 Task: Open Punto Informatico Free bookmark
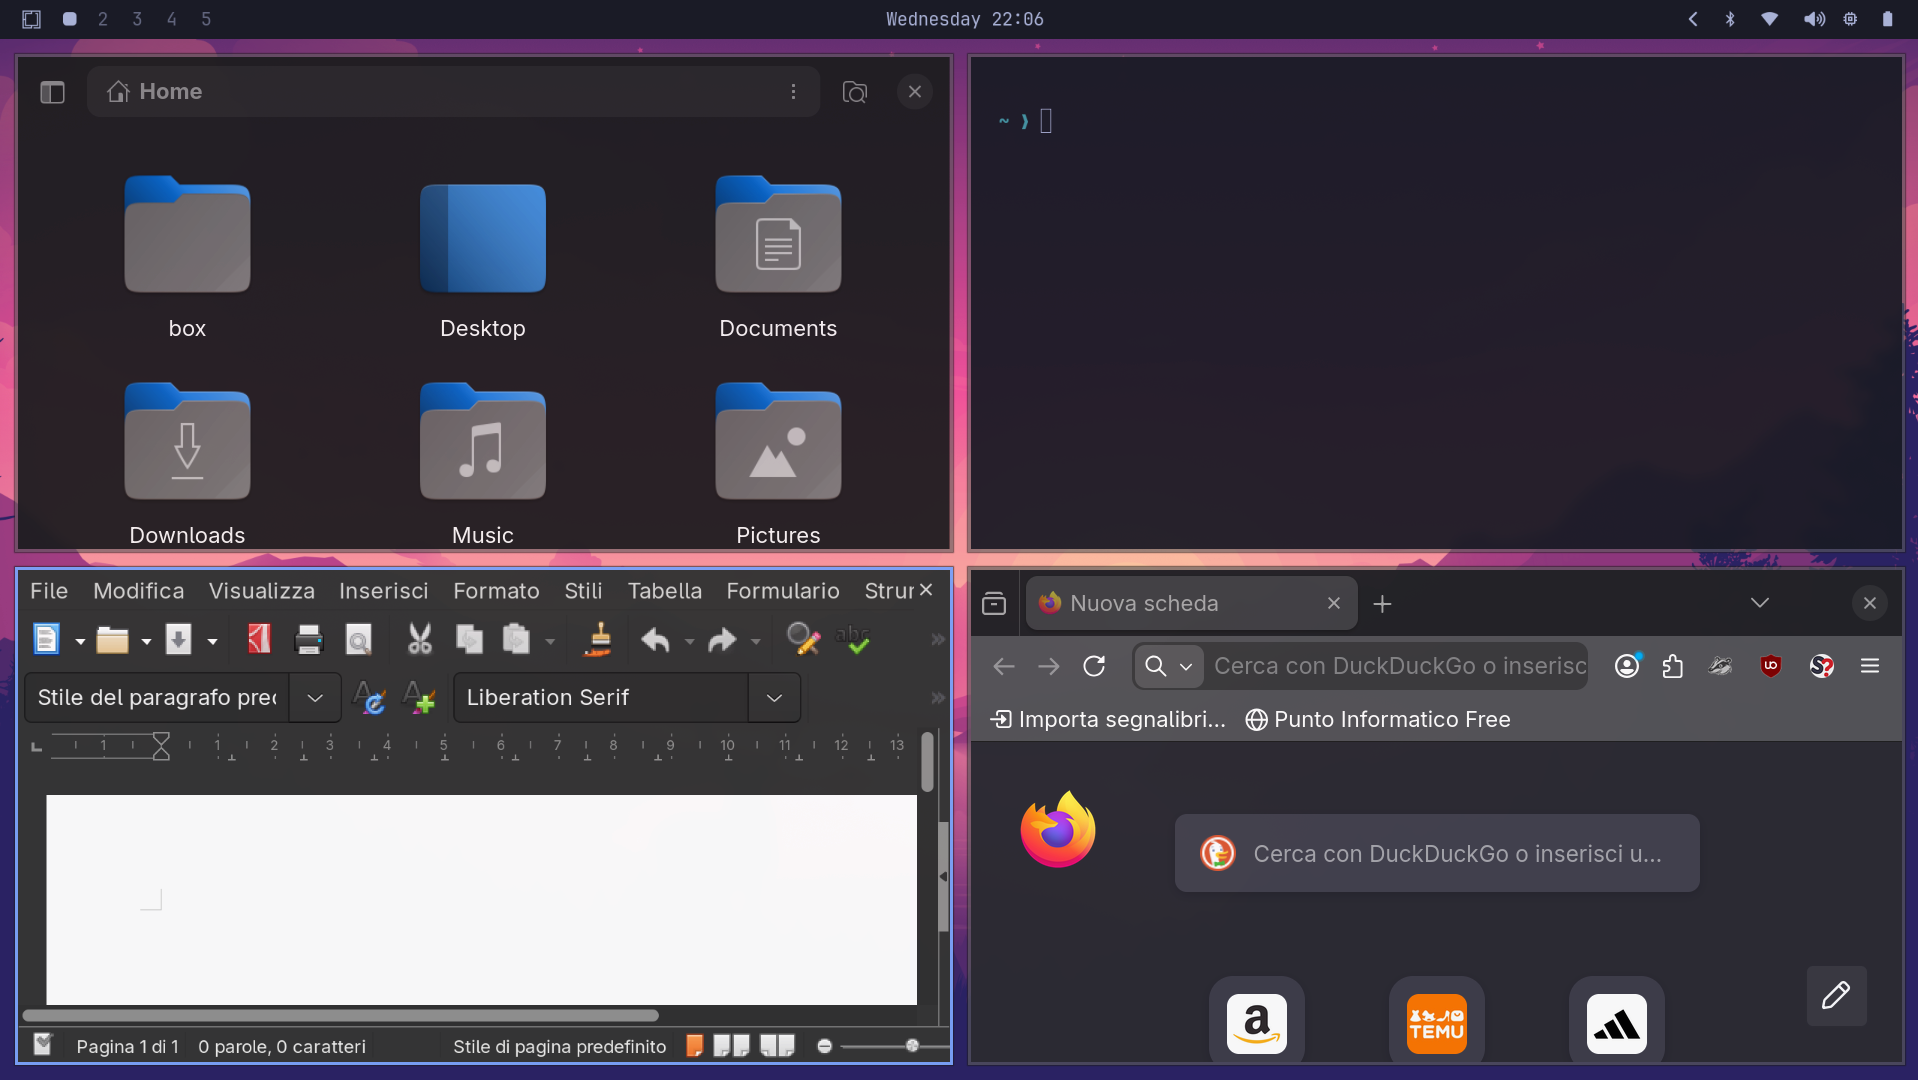(x=1378, y=720)
